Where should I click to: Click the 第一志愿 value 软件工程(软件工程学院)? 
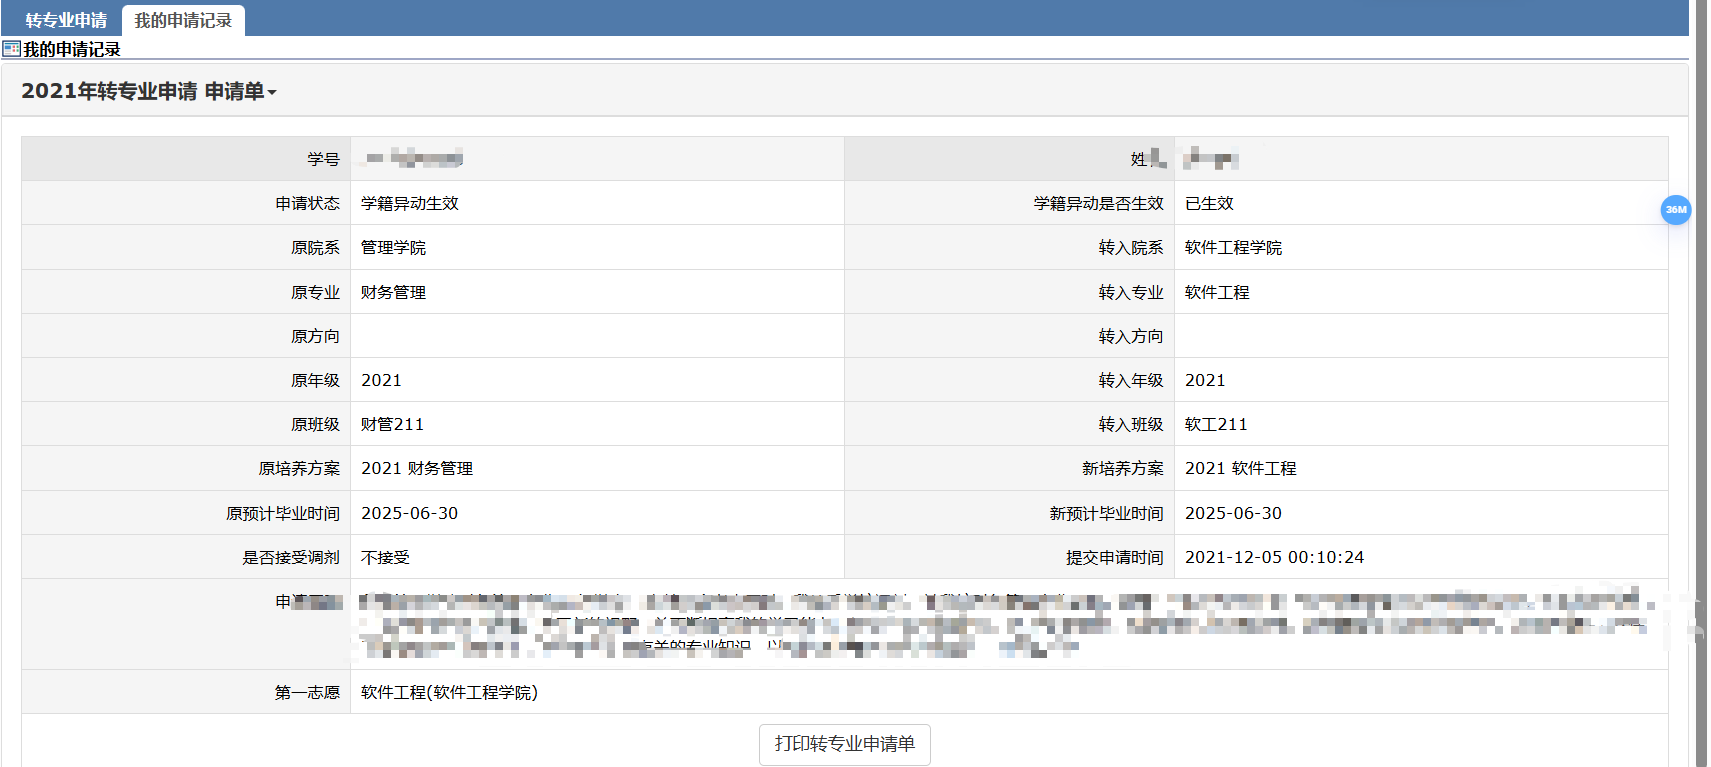click(x=449, y=692)
